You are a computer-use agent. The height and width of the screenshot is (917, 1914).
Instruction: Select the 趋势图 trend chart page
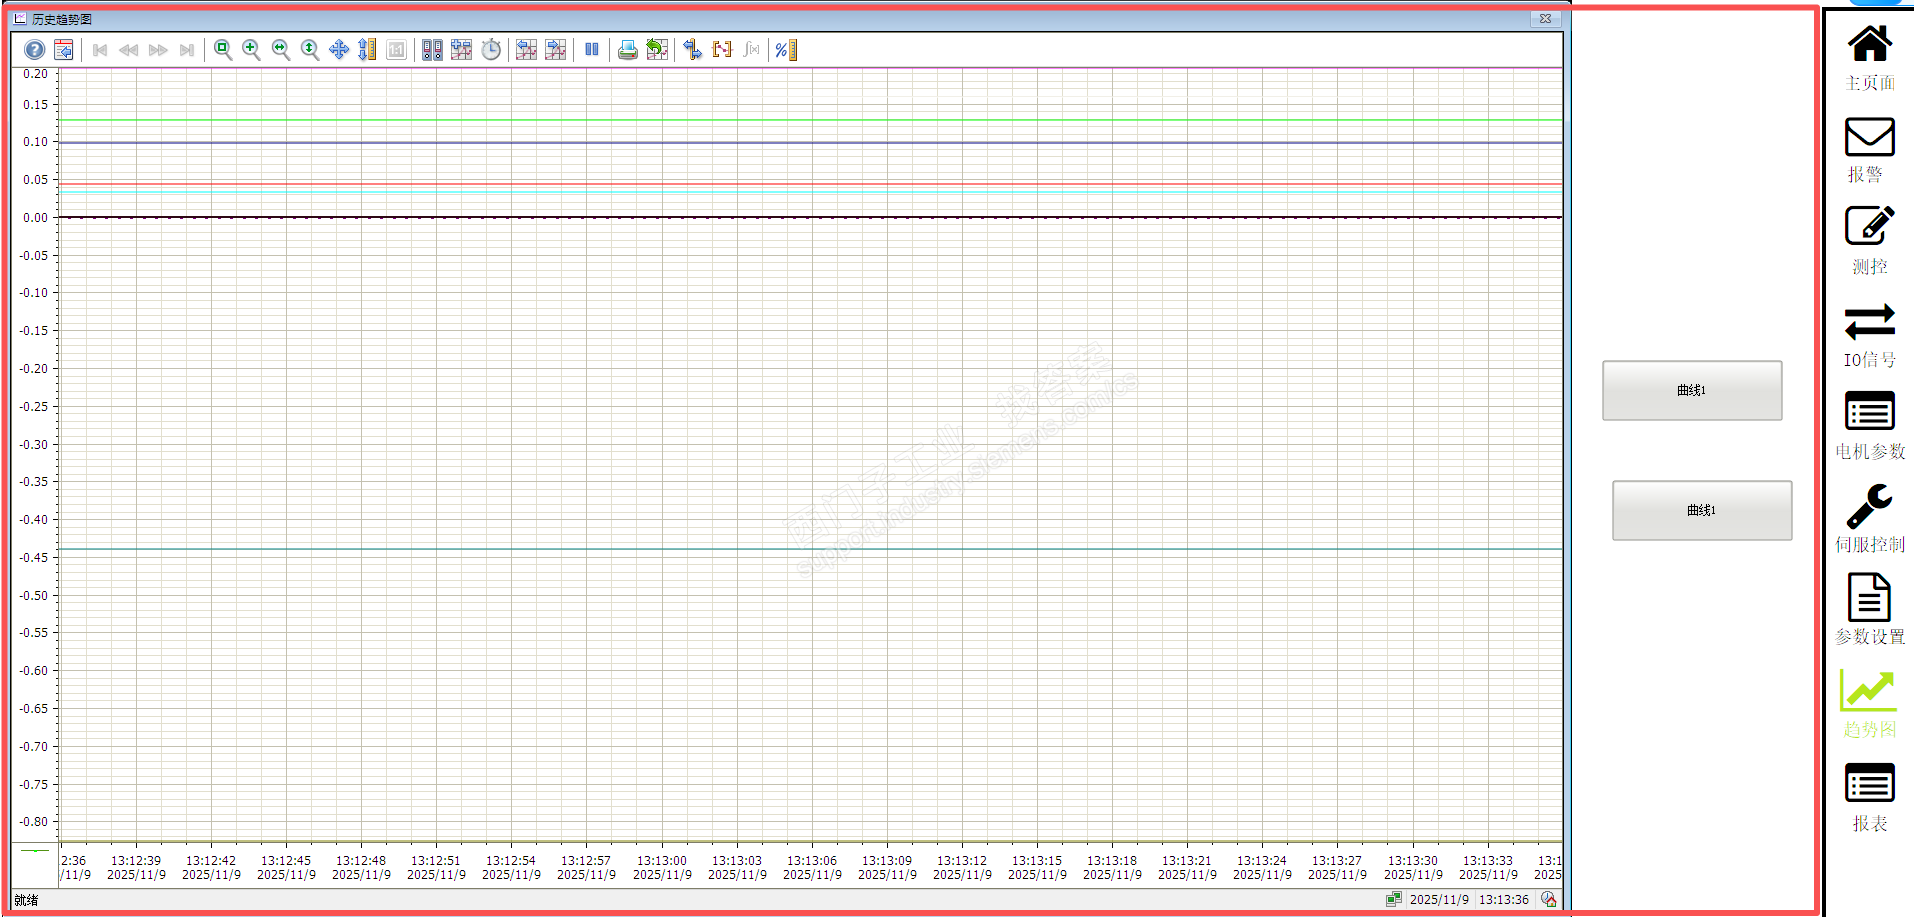coord(1870,704)
